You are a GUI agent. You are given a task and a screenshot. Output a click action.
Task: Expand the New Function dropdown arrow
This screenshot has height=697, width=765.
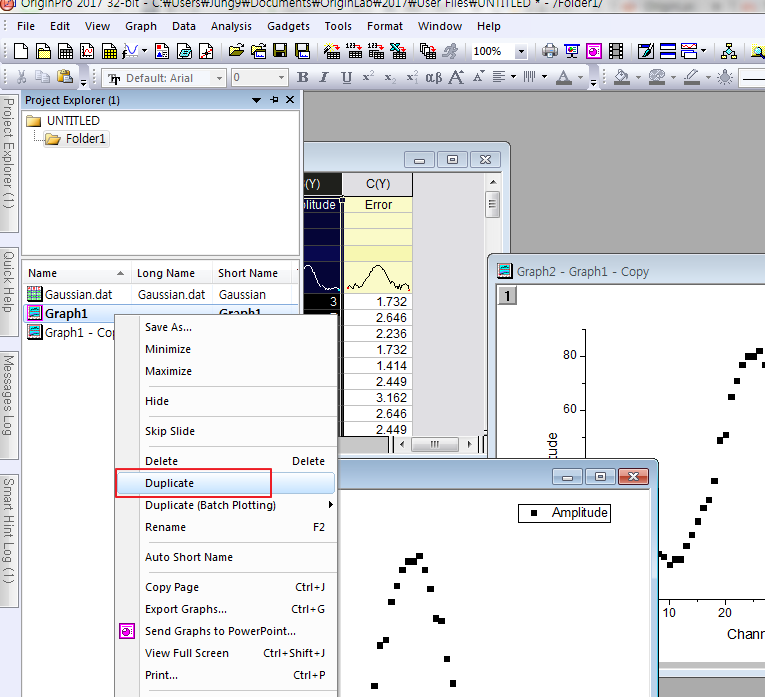pos(144,51)
